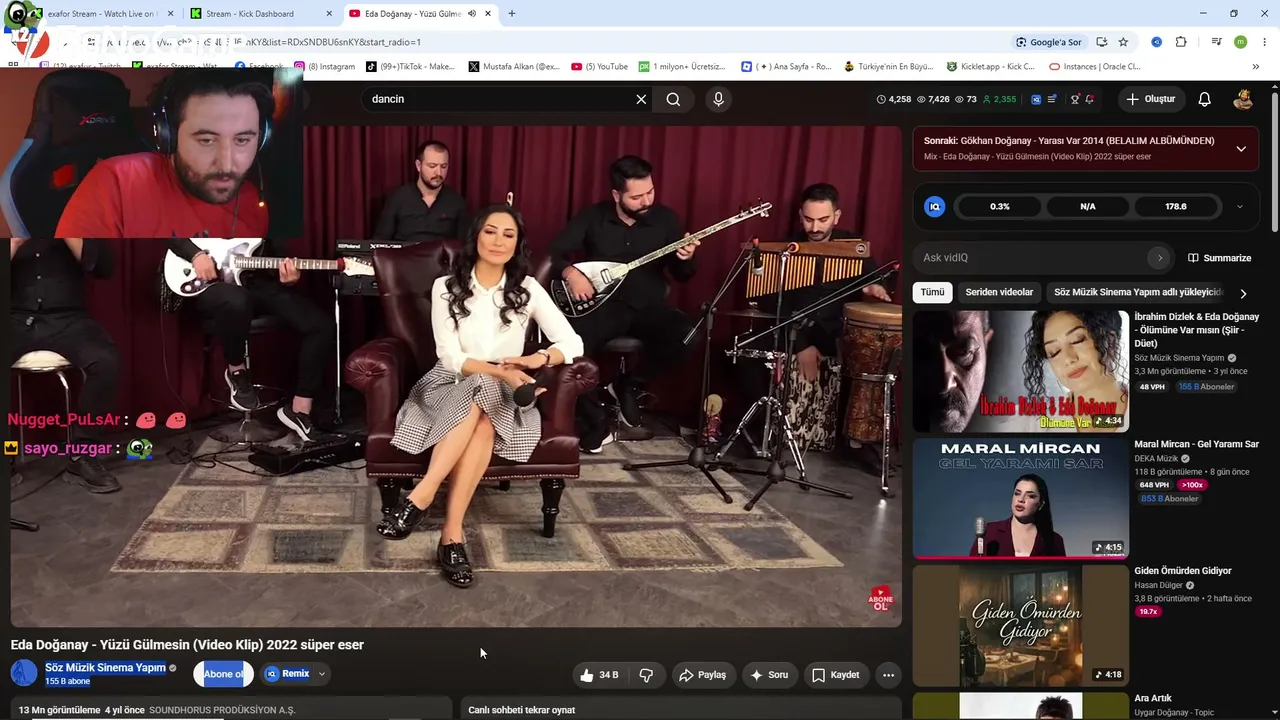The image size is (1280, 720).
Task: Start voice search with the microphone
Action: (x=718, y=99)
